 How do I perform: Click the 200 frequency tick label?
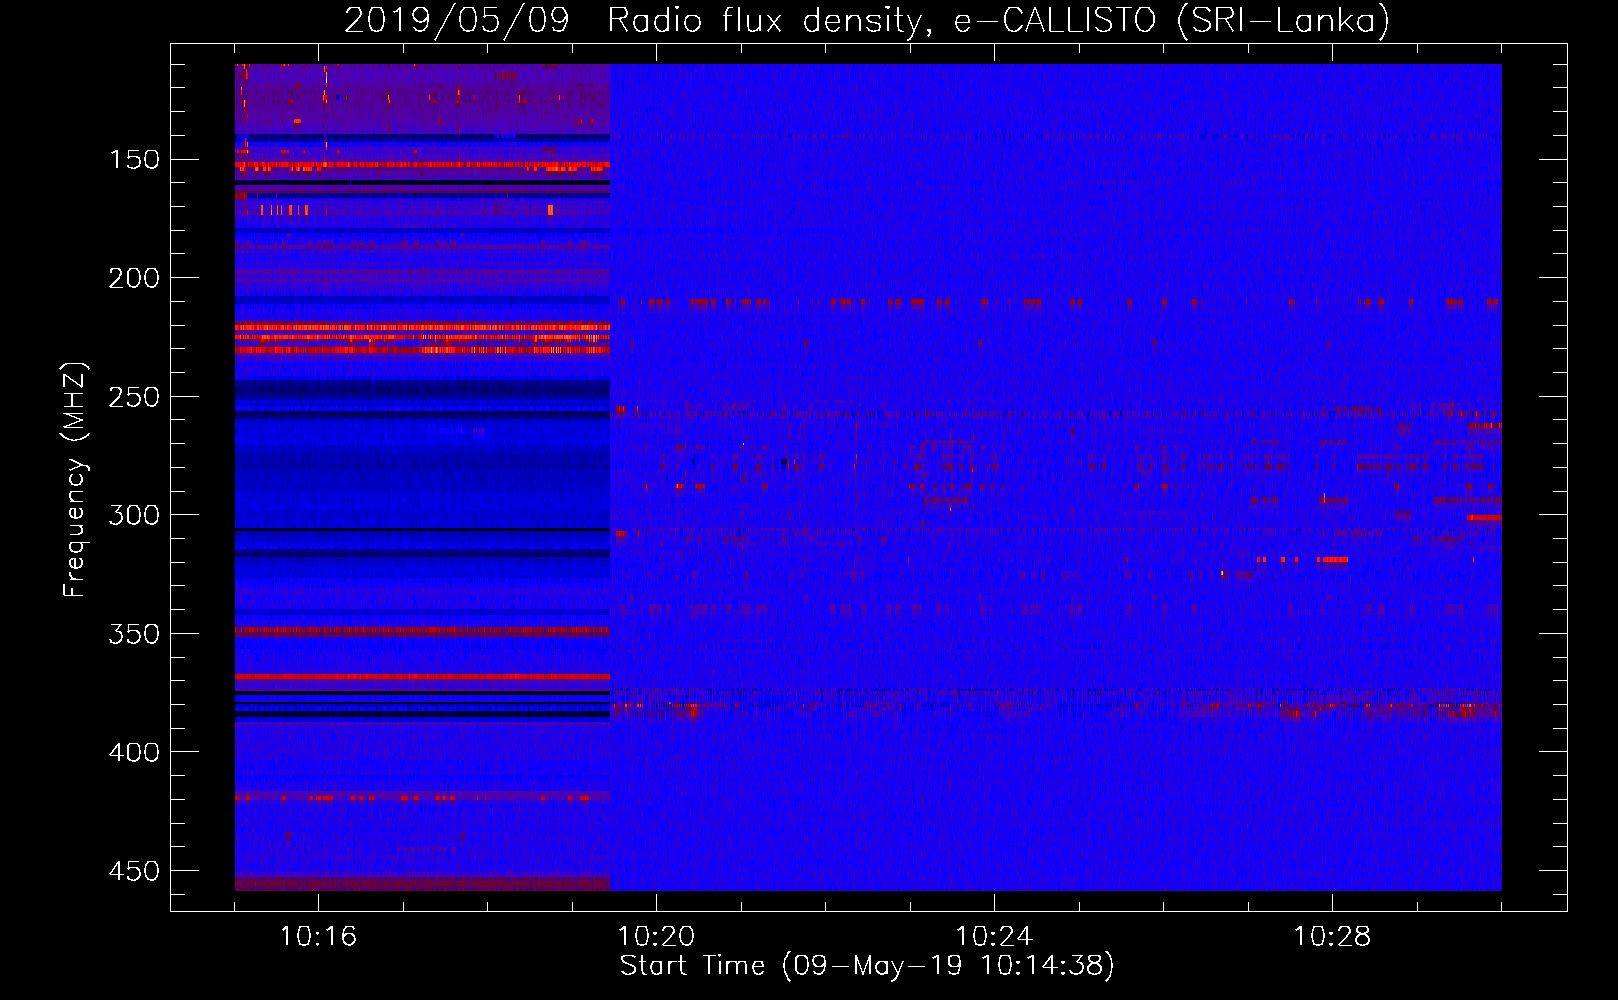pyautogui.click(x=134, y=278)
